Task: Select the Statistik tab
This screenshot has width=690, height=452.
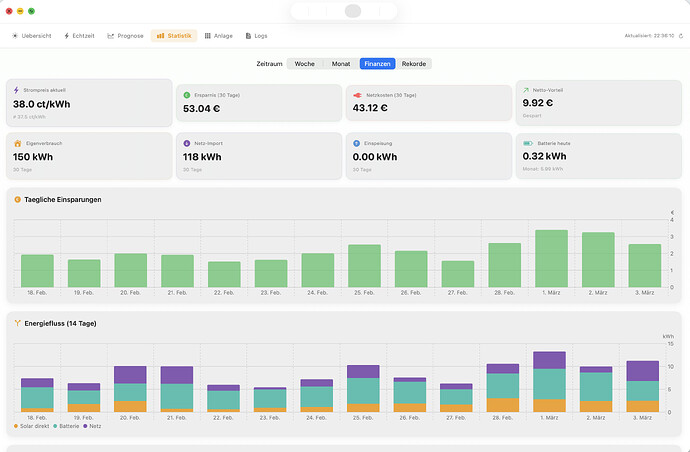Action: 174,36
